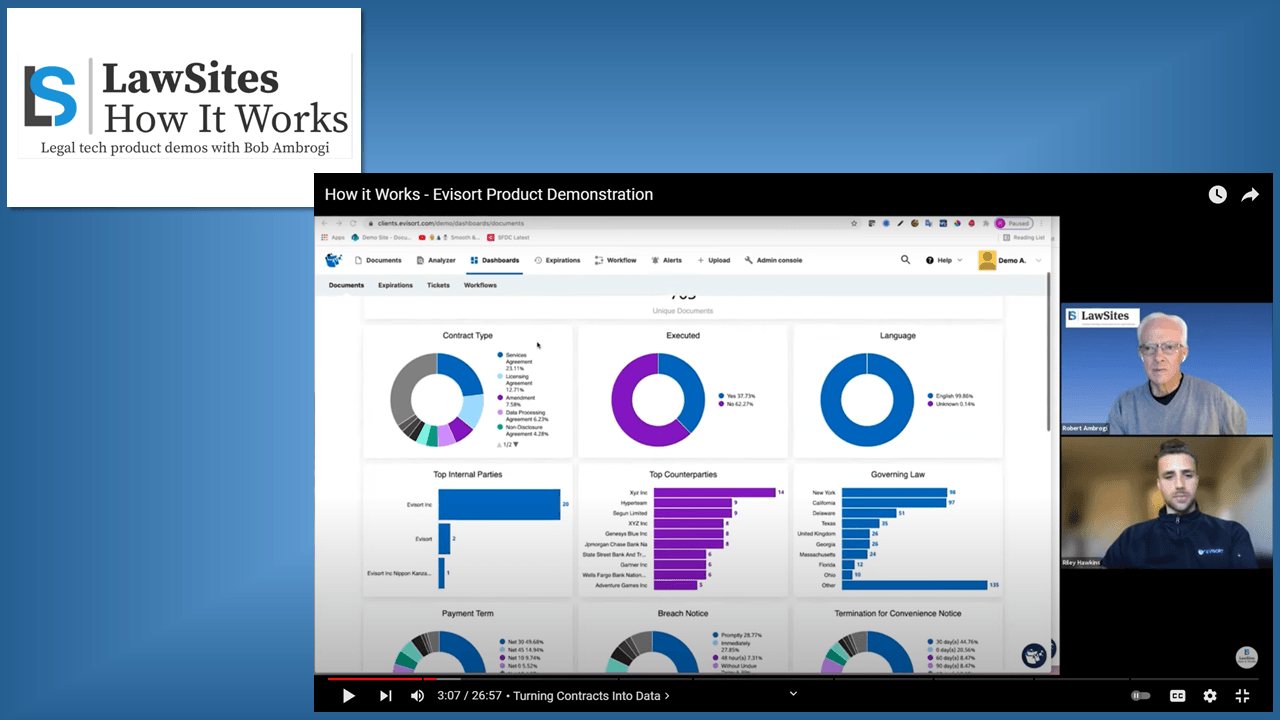The image size is (1280, 720).
Task: Open the Help dropdown
Action: pyautogui.click(x=944, y=260)
